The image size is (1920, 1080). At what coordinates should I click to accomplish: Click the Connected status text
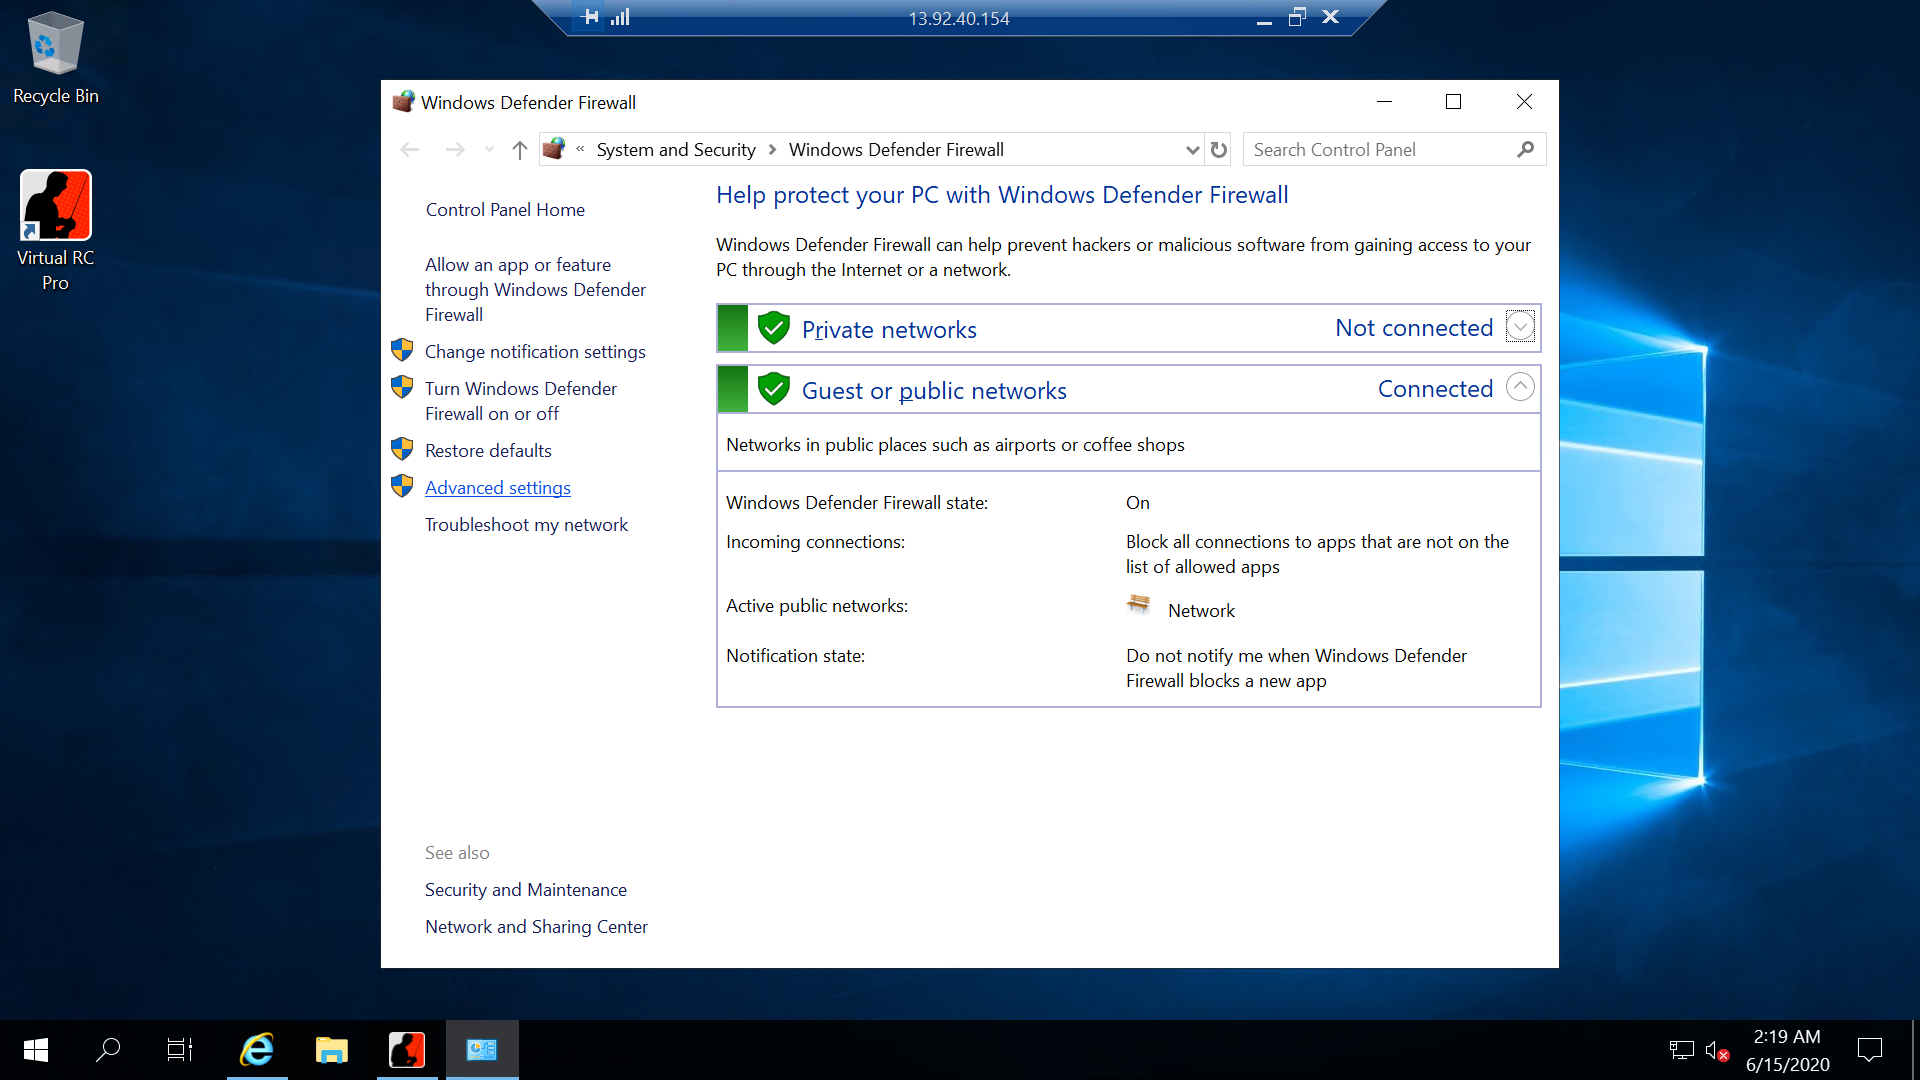click(x=1435, y=389)
